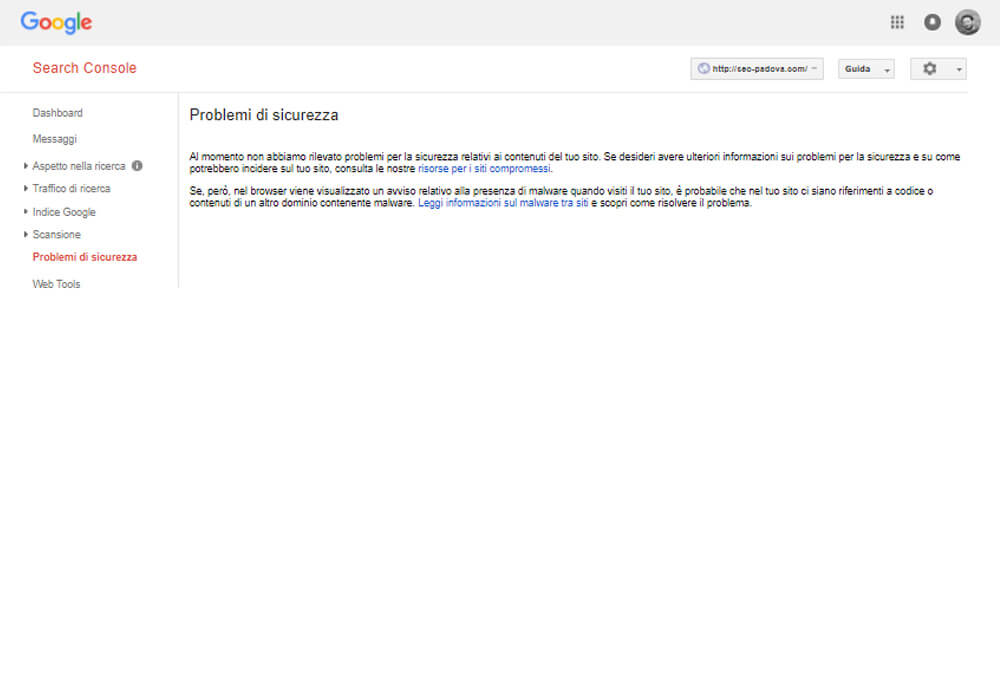Expand Indice Google section arrow
1000x682 pixels.
(x=26, y=211)
